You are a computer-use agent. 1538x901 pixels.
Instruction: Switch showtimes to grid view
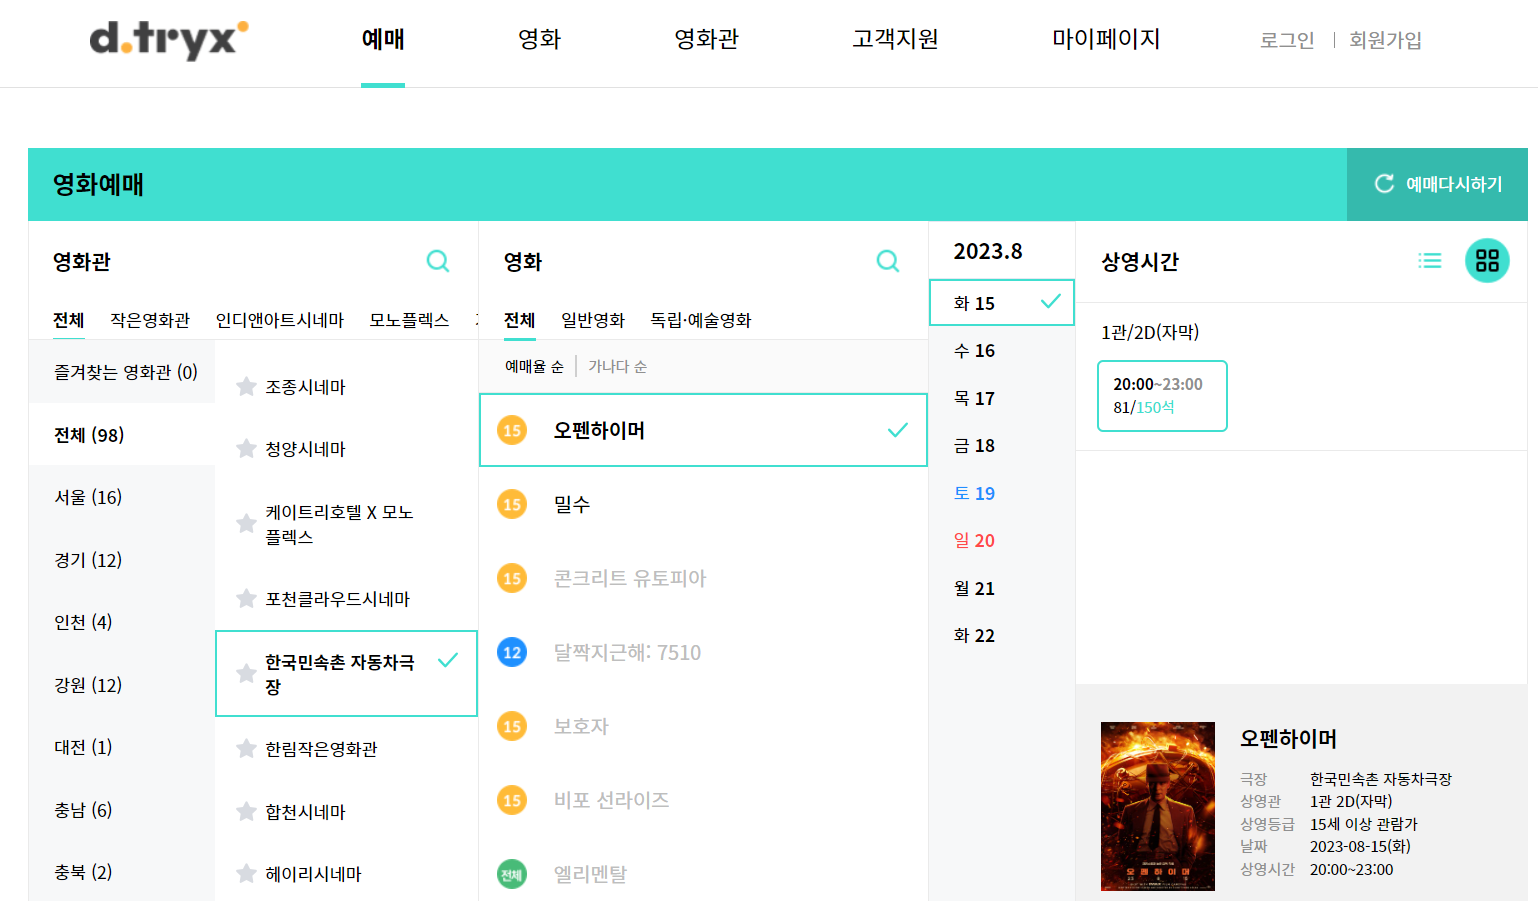[1487, 261]
